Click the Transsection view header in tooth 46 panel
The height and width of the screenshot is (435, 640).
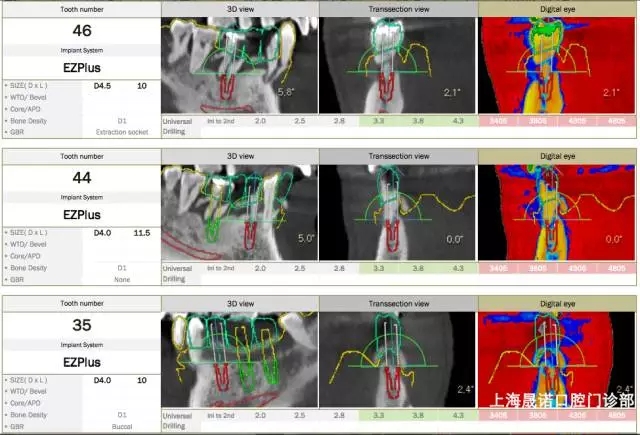coord(398,8)
